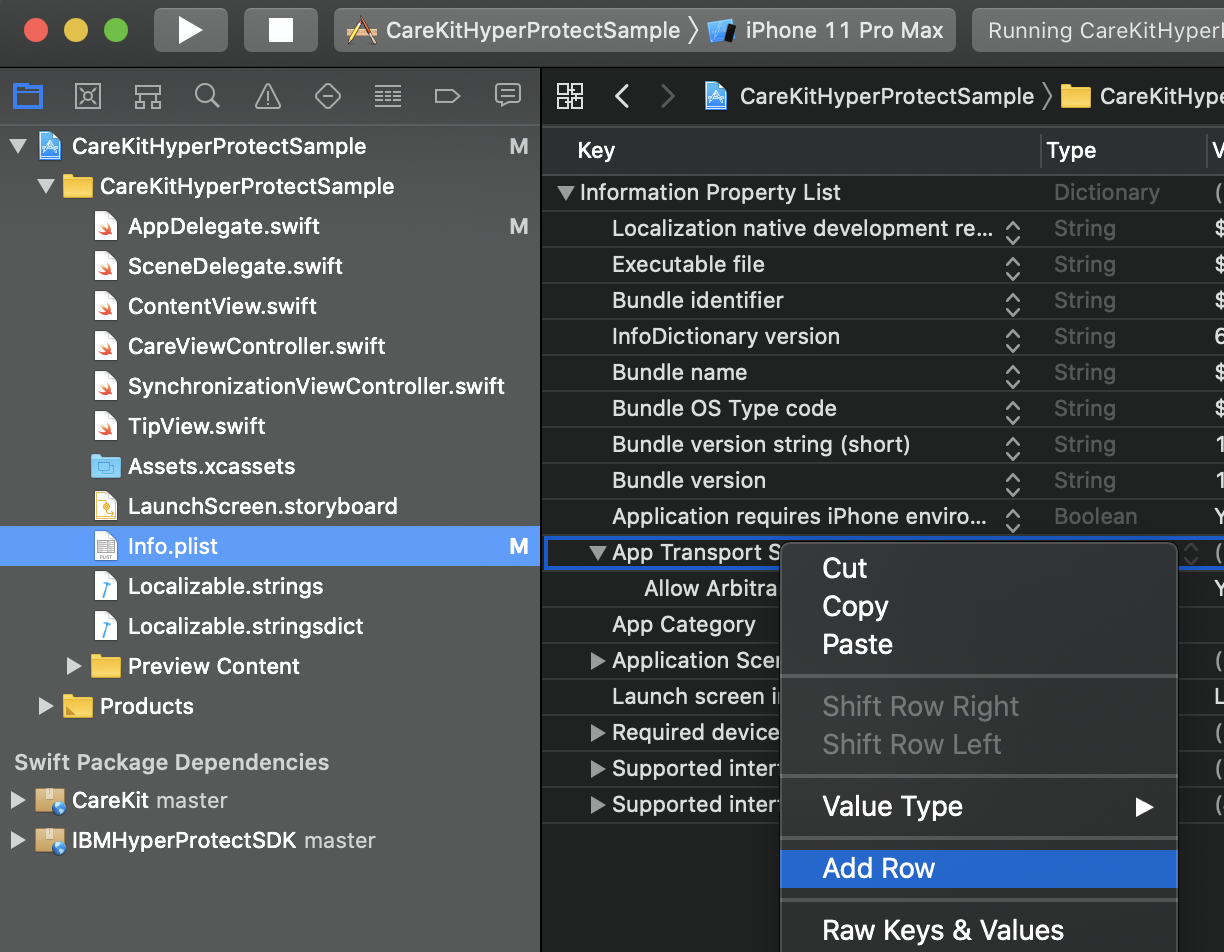
Task: Open the Debug navigator icon
Action: [388, 96]
